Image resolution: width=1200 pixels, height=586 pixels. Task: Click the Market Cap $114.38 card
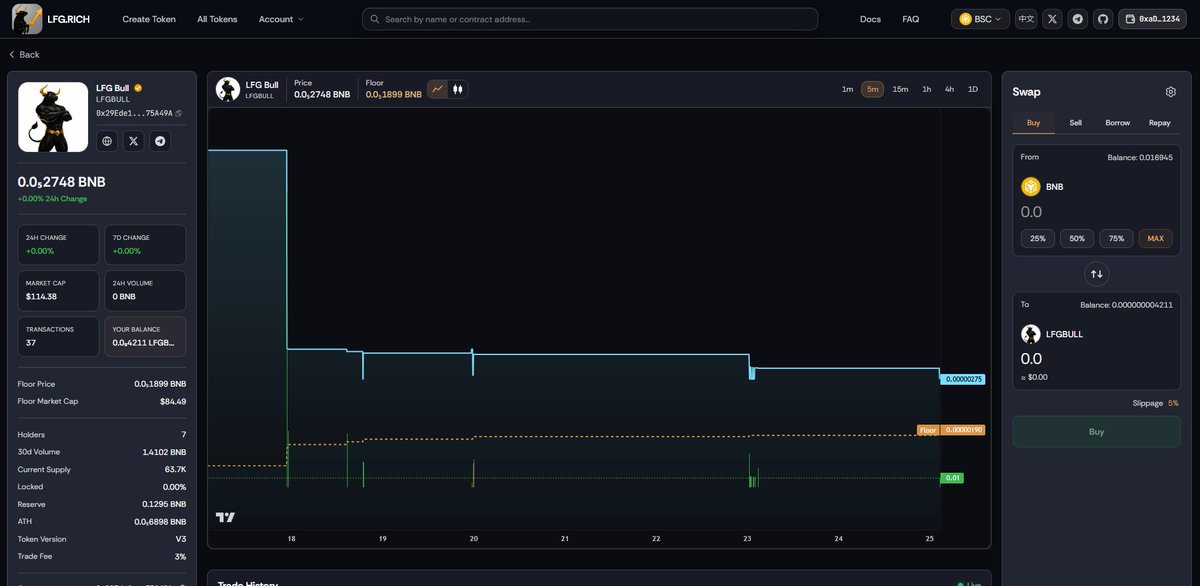[x=58, y=290]
